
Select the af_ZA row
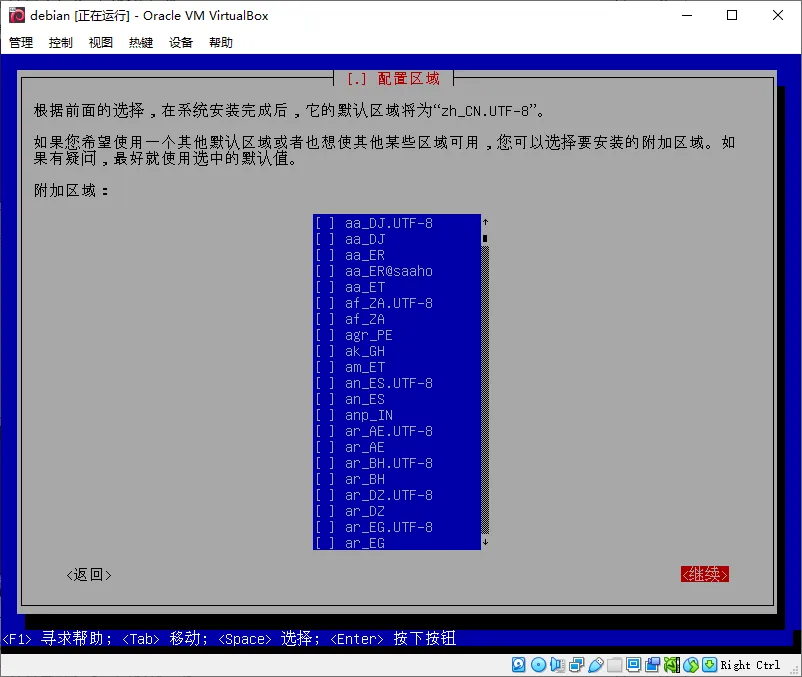click(x=396, y=319)
